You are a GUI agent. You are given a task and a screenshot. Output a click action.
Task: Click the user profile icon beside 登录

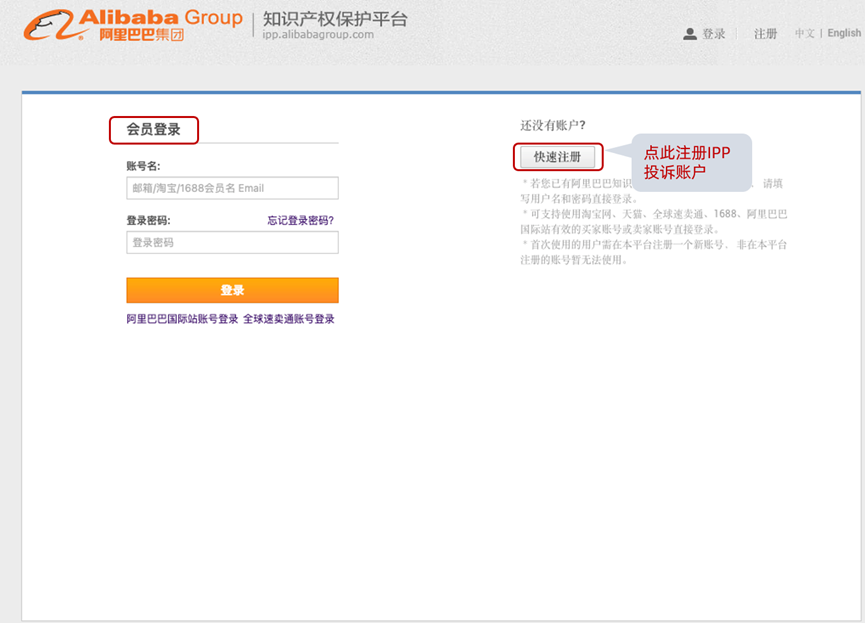click(x=690, y=34)
